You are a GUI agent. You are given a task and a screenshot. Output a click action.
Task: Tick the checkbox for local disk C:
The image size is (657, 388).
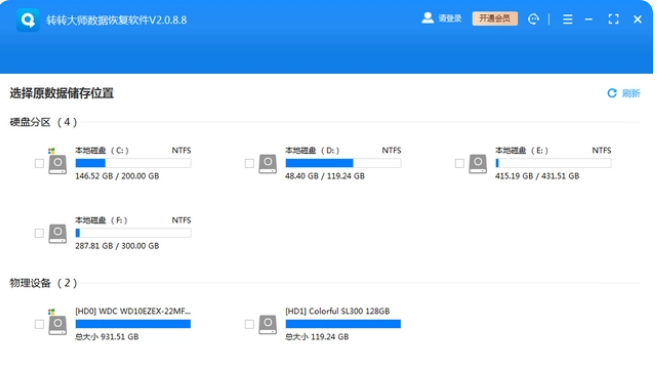[39, 163]
